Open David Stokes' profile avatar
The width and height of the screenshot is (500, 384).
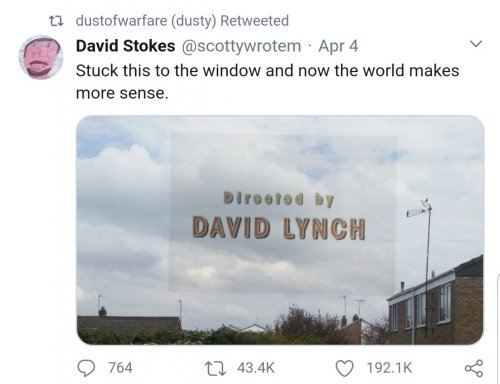pos(41,57)
